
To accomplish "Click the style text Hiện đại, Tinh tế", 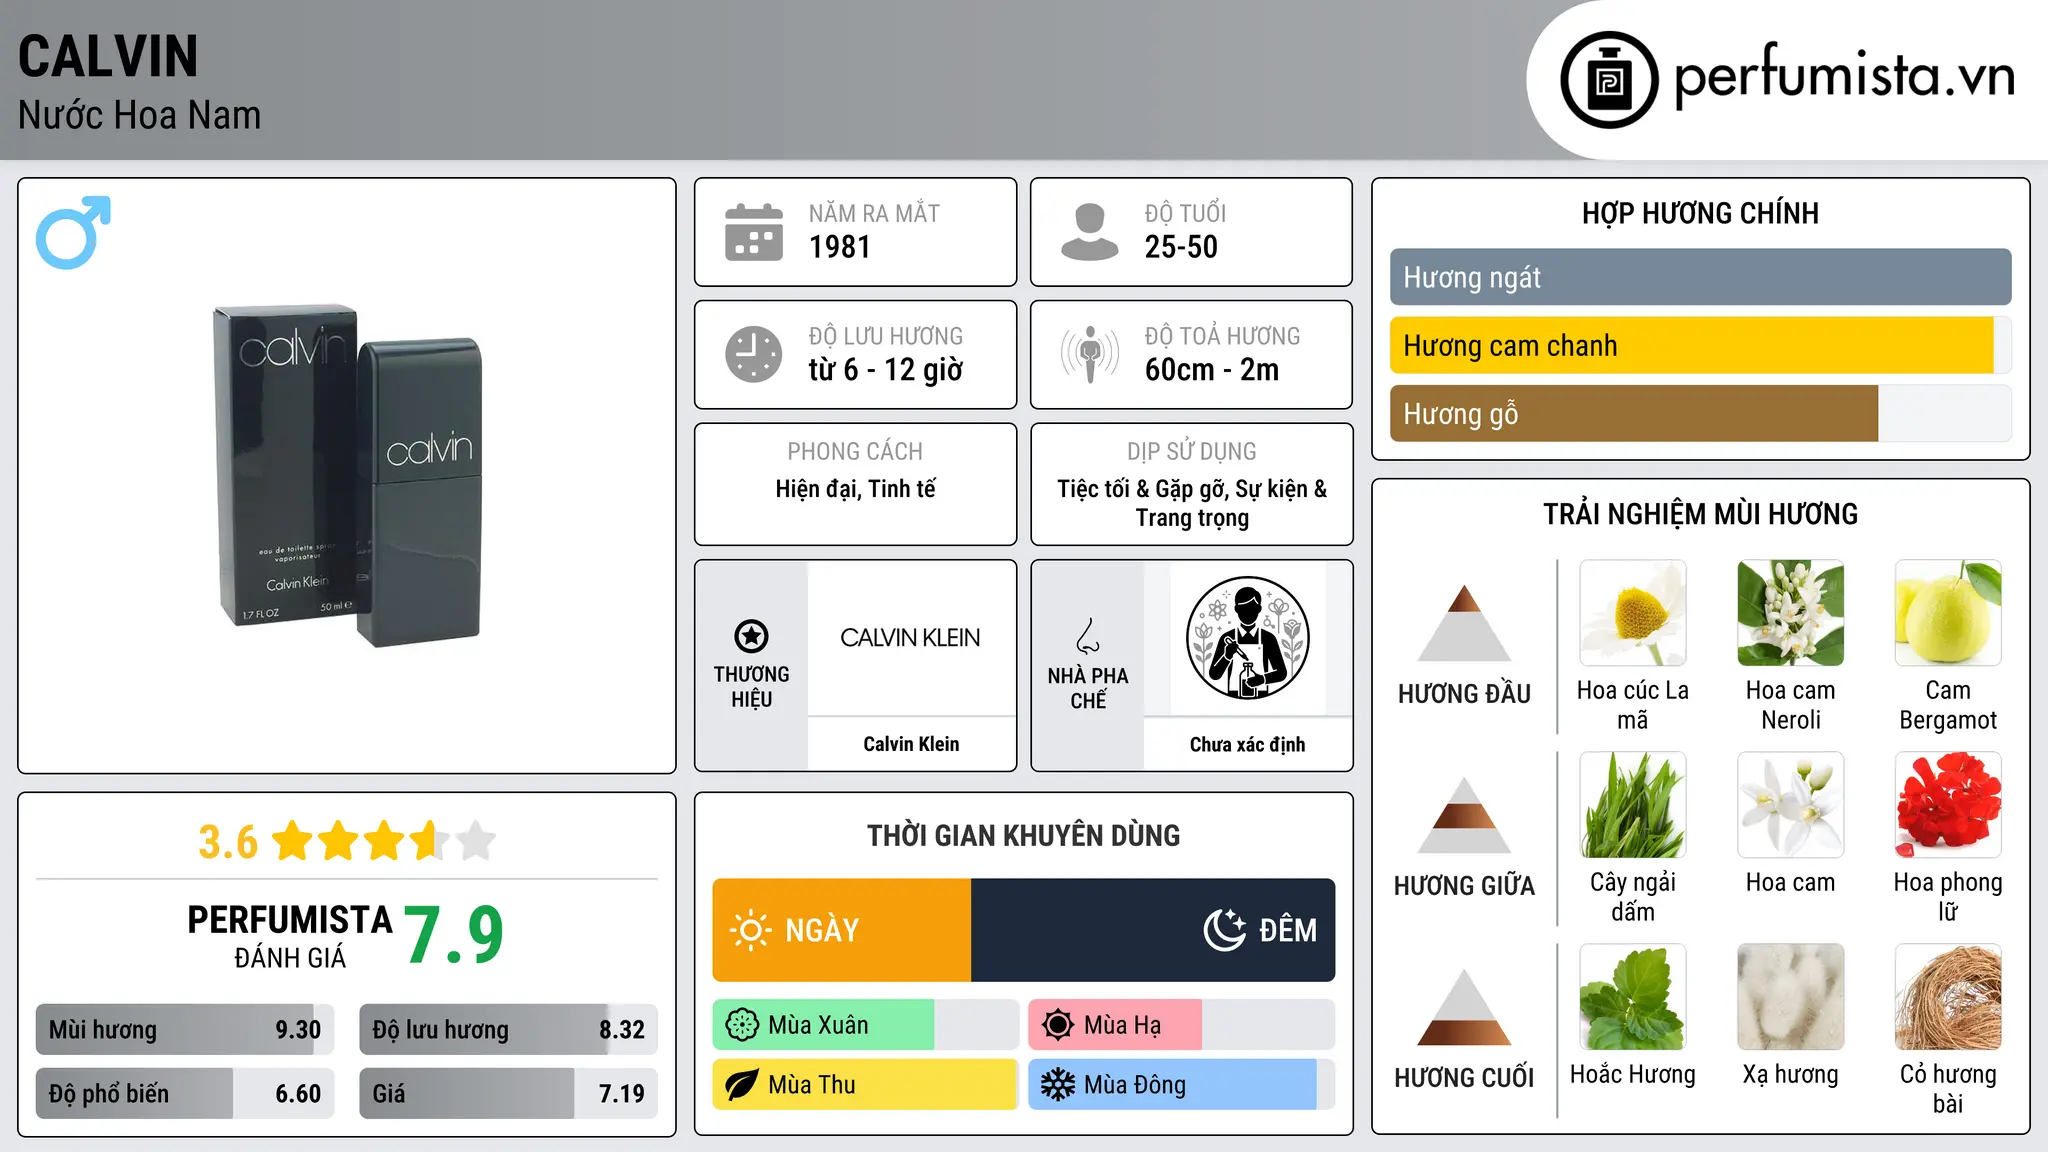I will tap(855, 489).
